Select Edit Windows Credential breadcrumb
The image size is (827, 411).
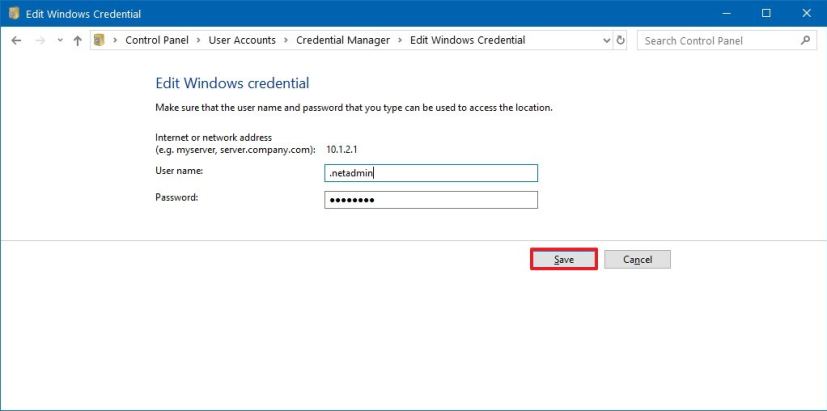click(467, 40)
